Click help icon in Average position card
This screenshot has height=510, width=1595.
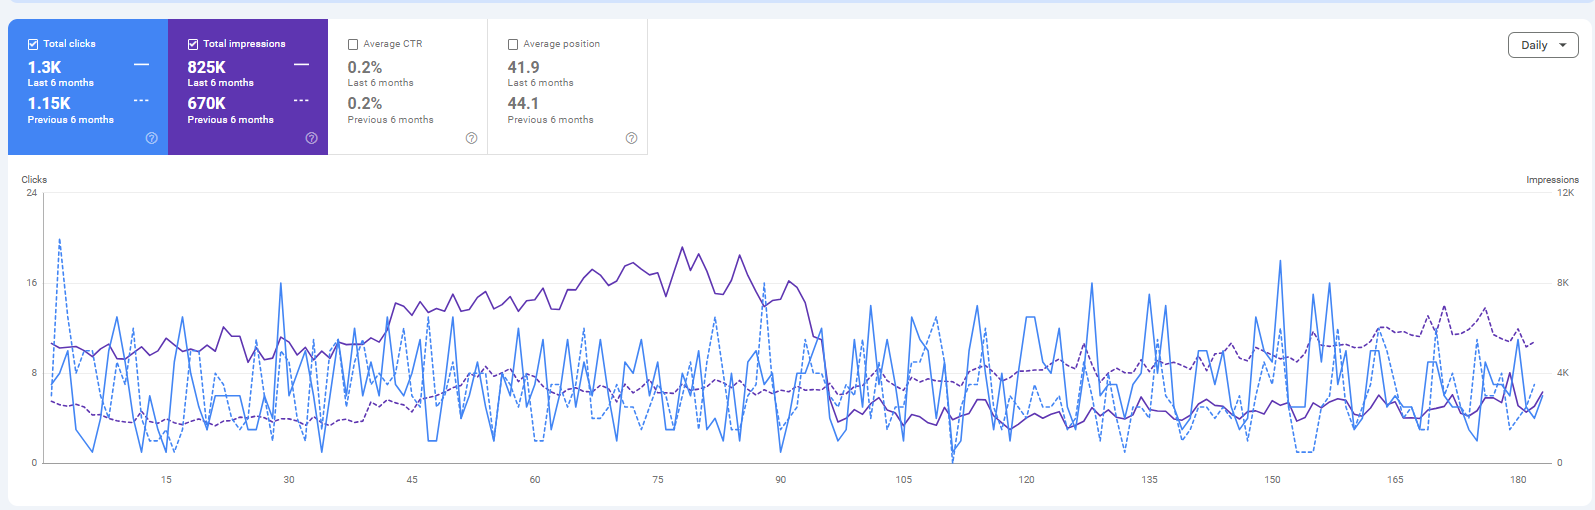click(x=631, y=138)
